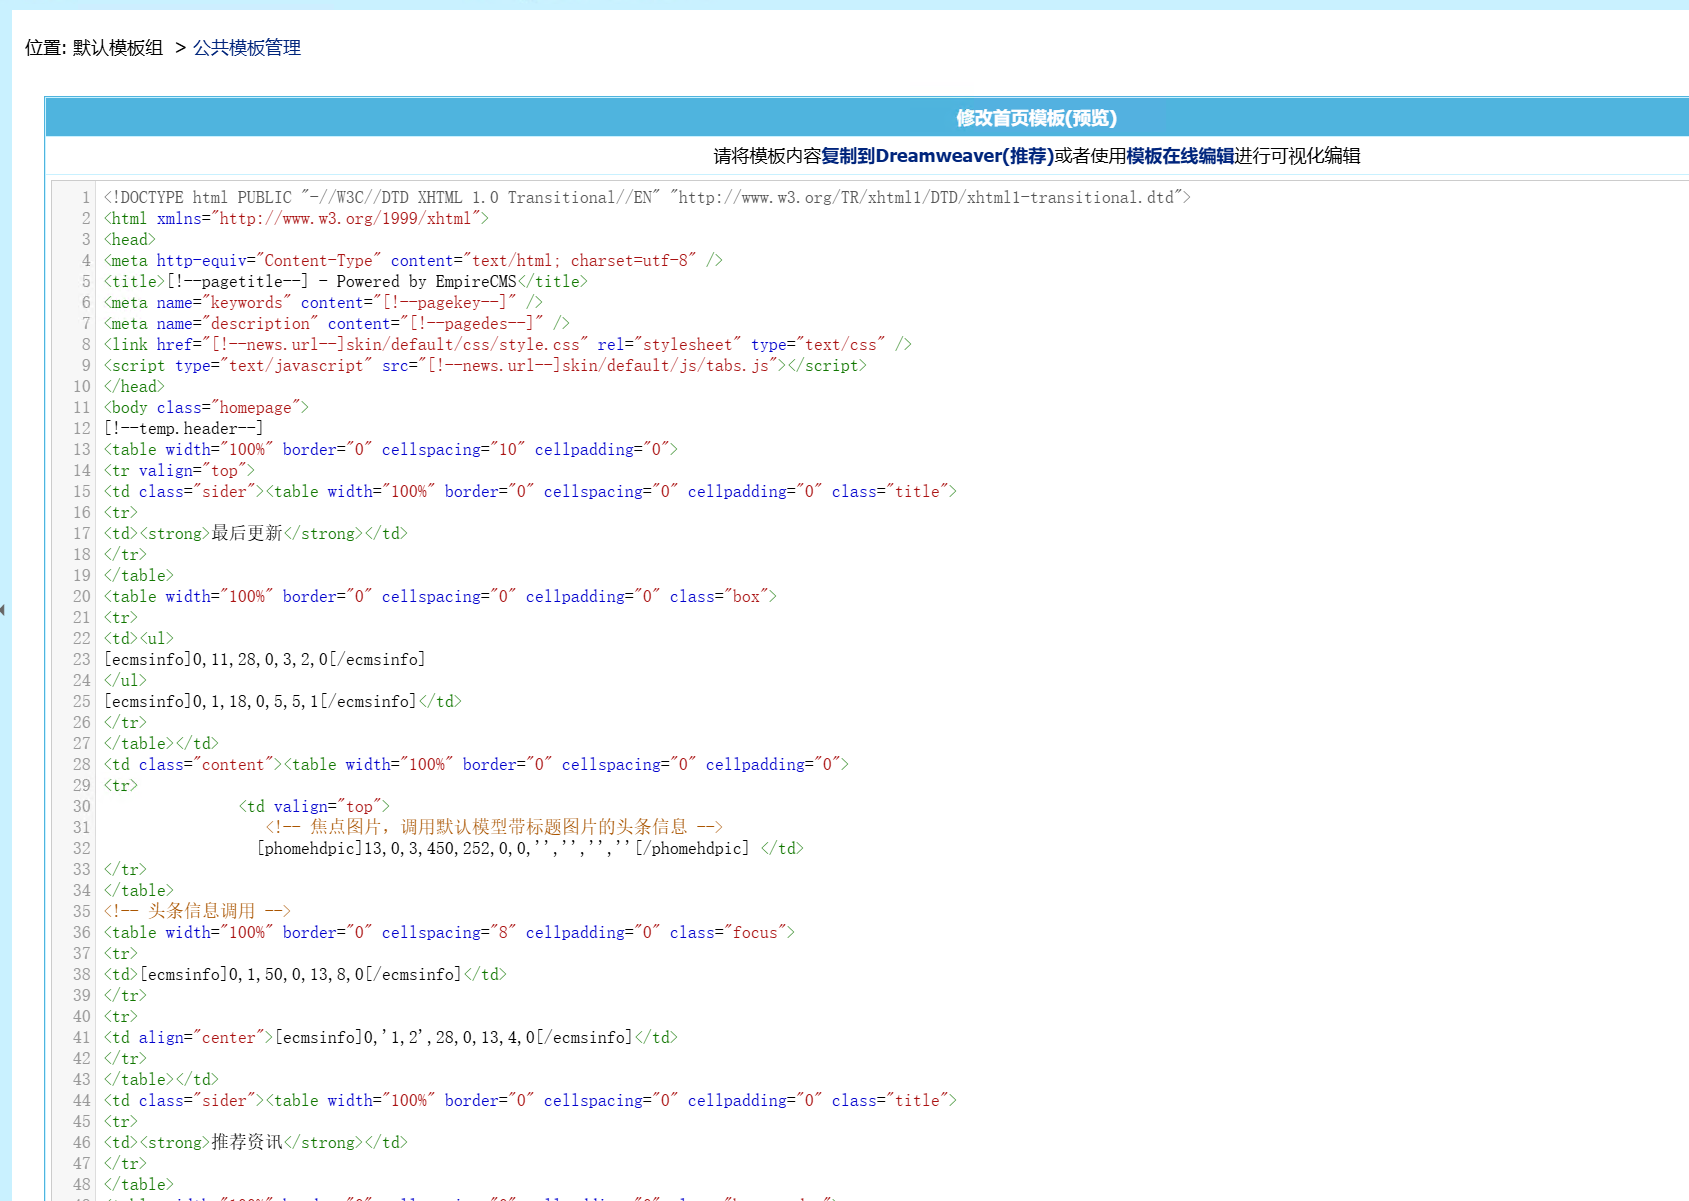Click the 默认模板组 breadcrumb text
1689x1201 pixels.
pos(117,48)
